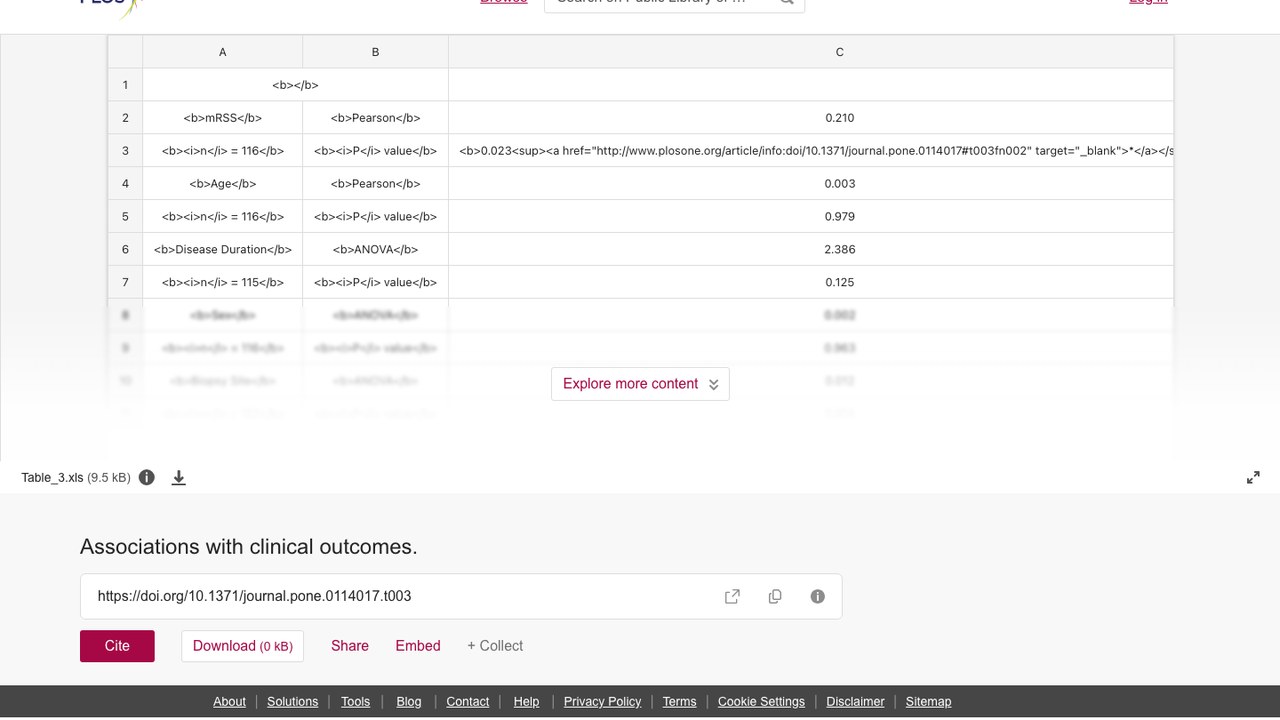This screenshot has height=720, width=1280.
Task: Click the info icon beside Table_3.xls
Action: pos(147,477)
